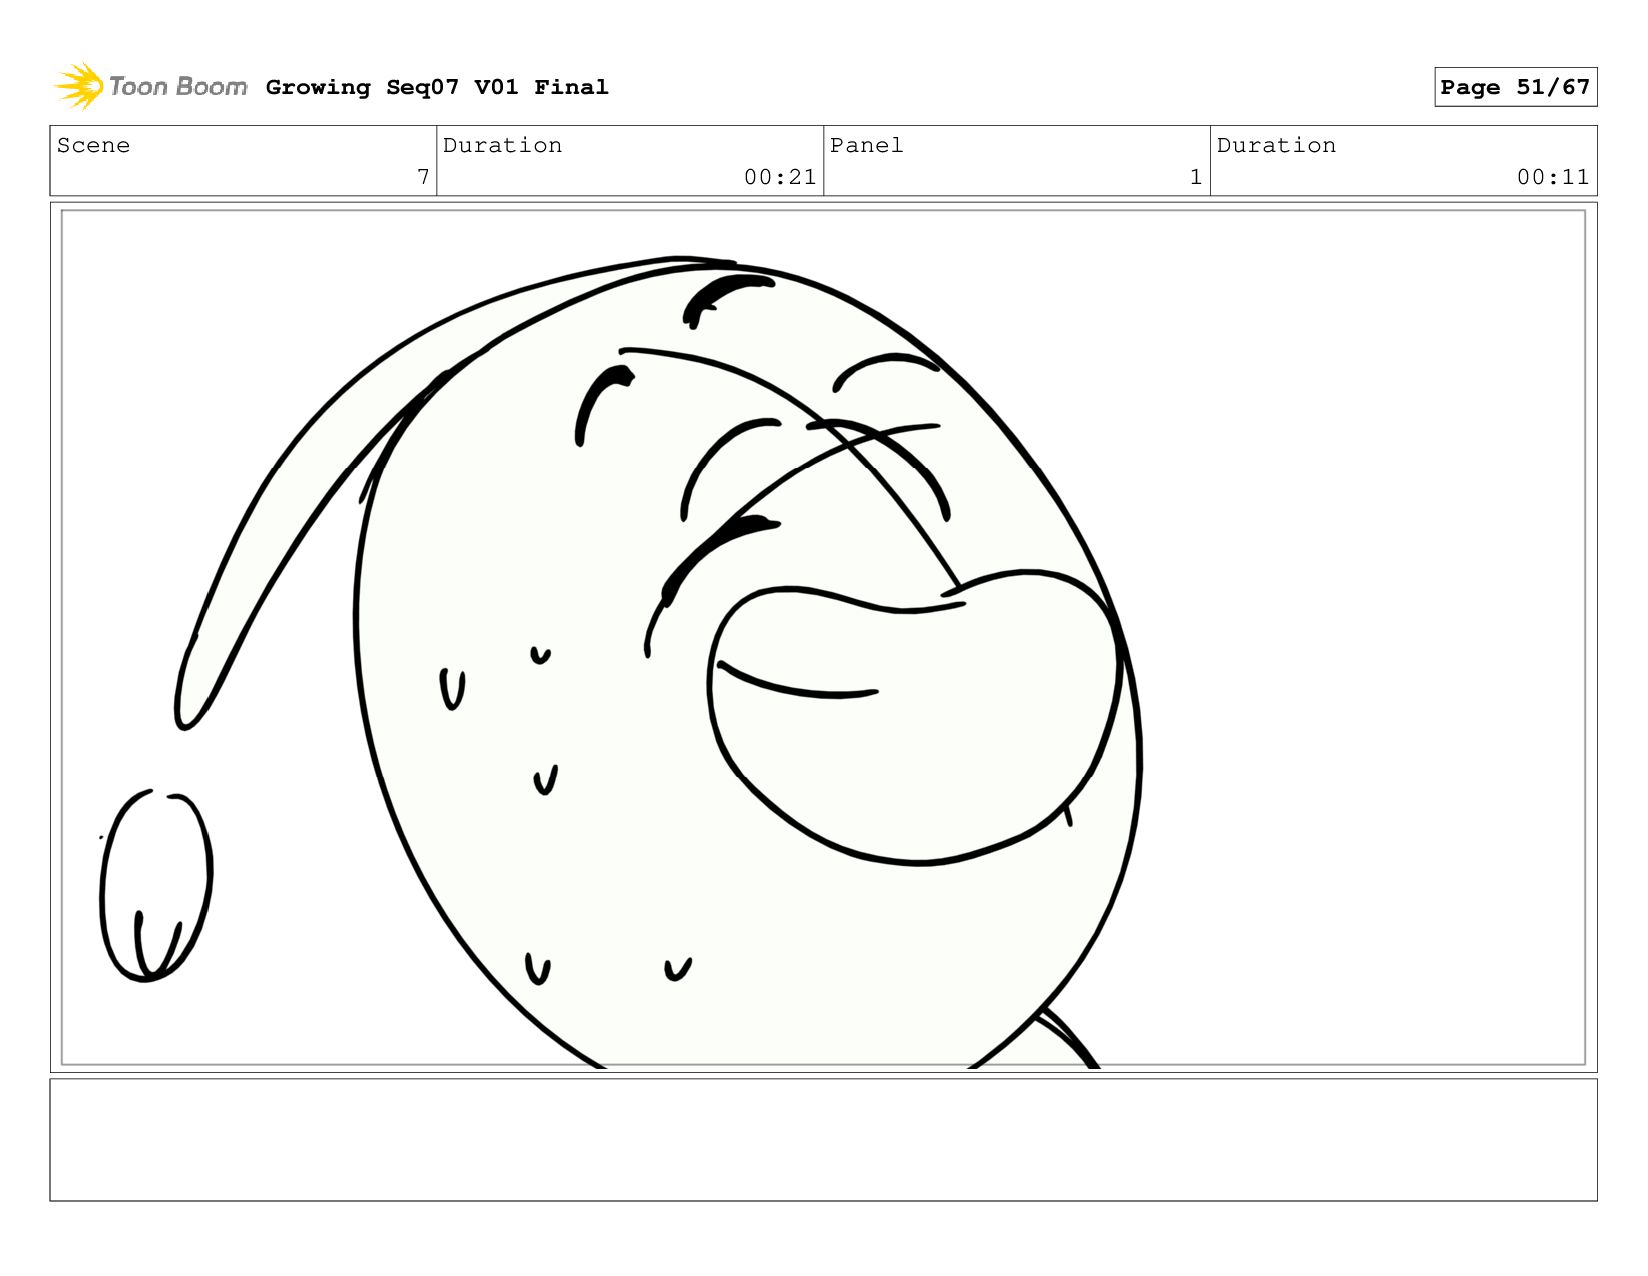Click the scene number '7'
1648x1276 pixels.
click(423, 177)
